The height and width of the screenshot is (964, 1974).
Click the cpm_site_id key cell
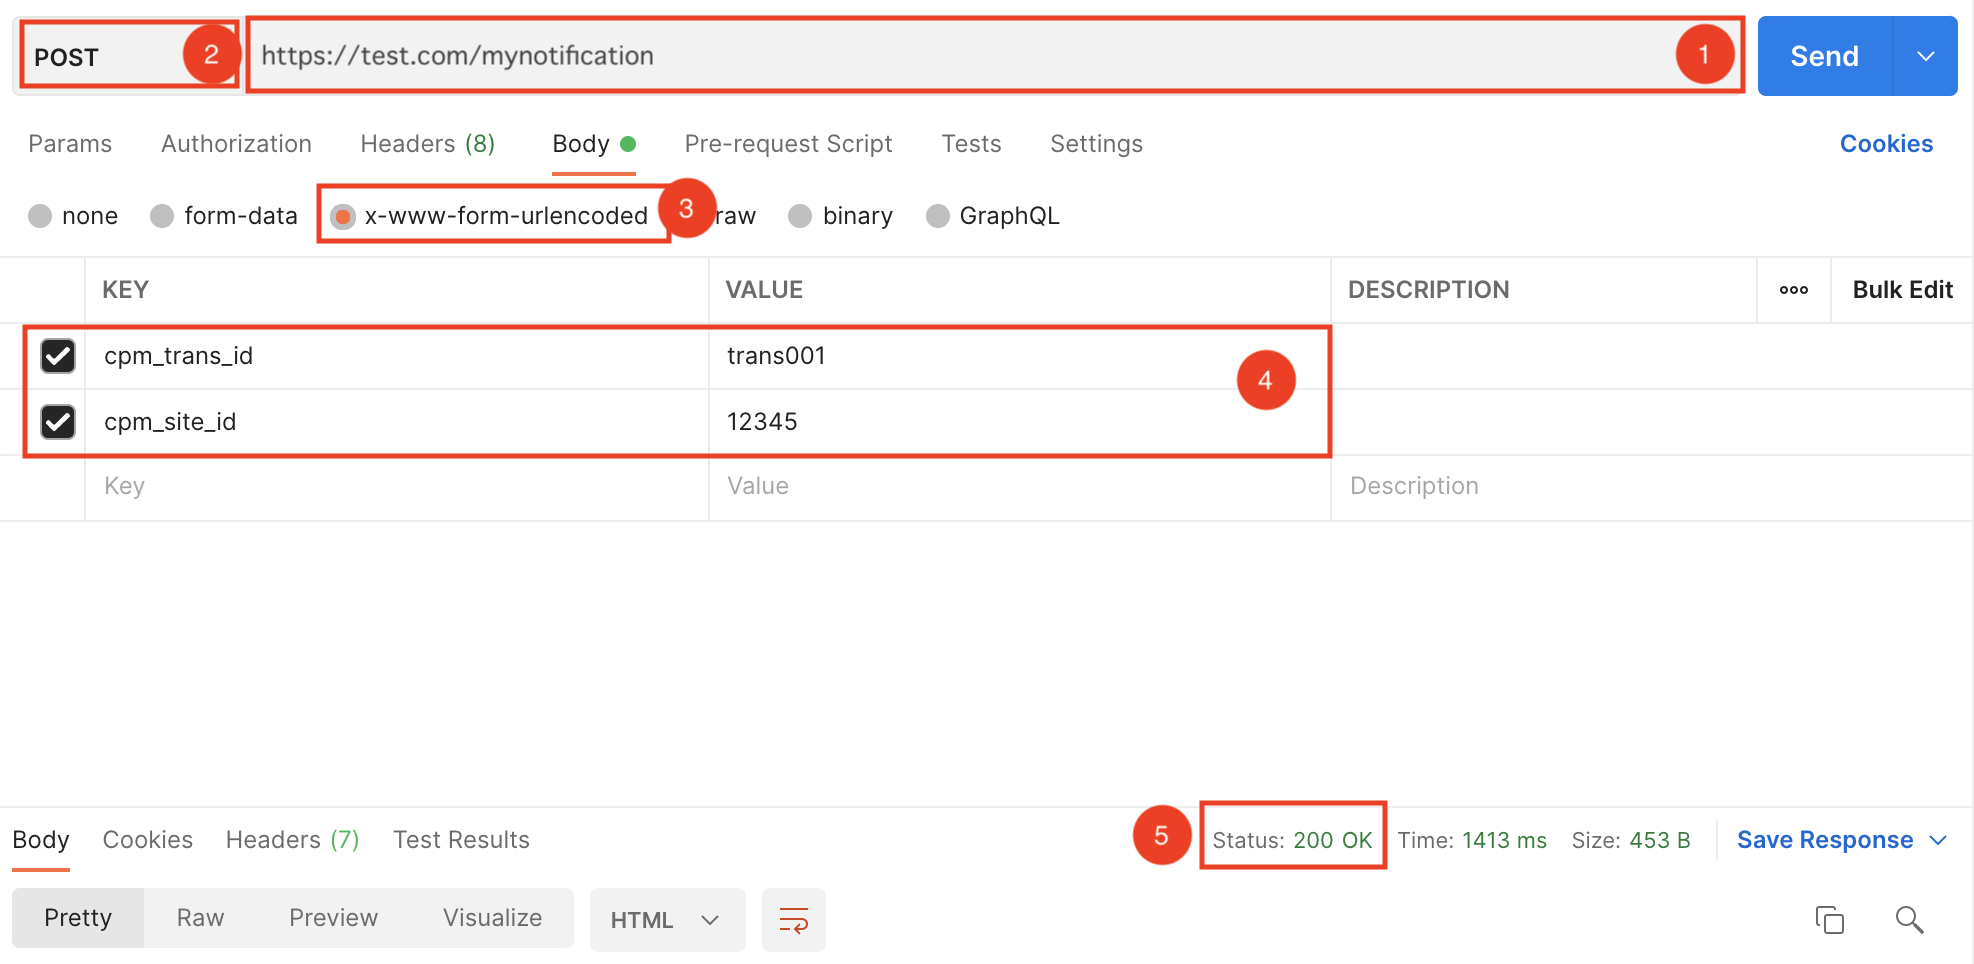[397, 422]
